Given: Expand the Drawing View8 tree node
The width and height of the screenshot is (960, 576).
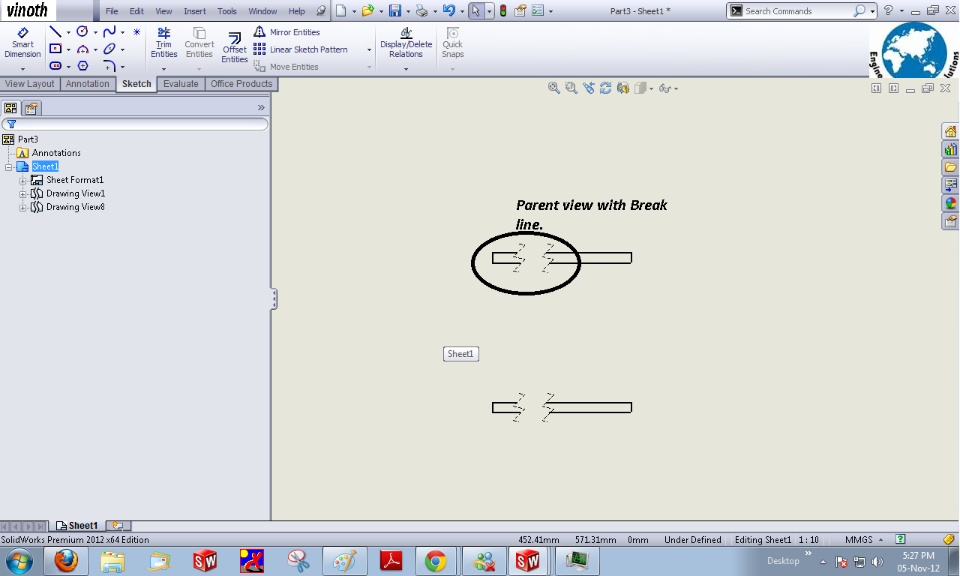Looking at the screenshot, I should tap(23, 207).
